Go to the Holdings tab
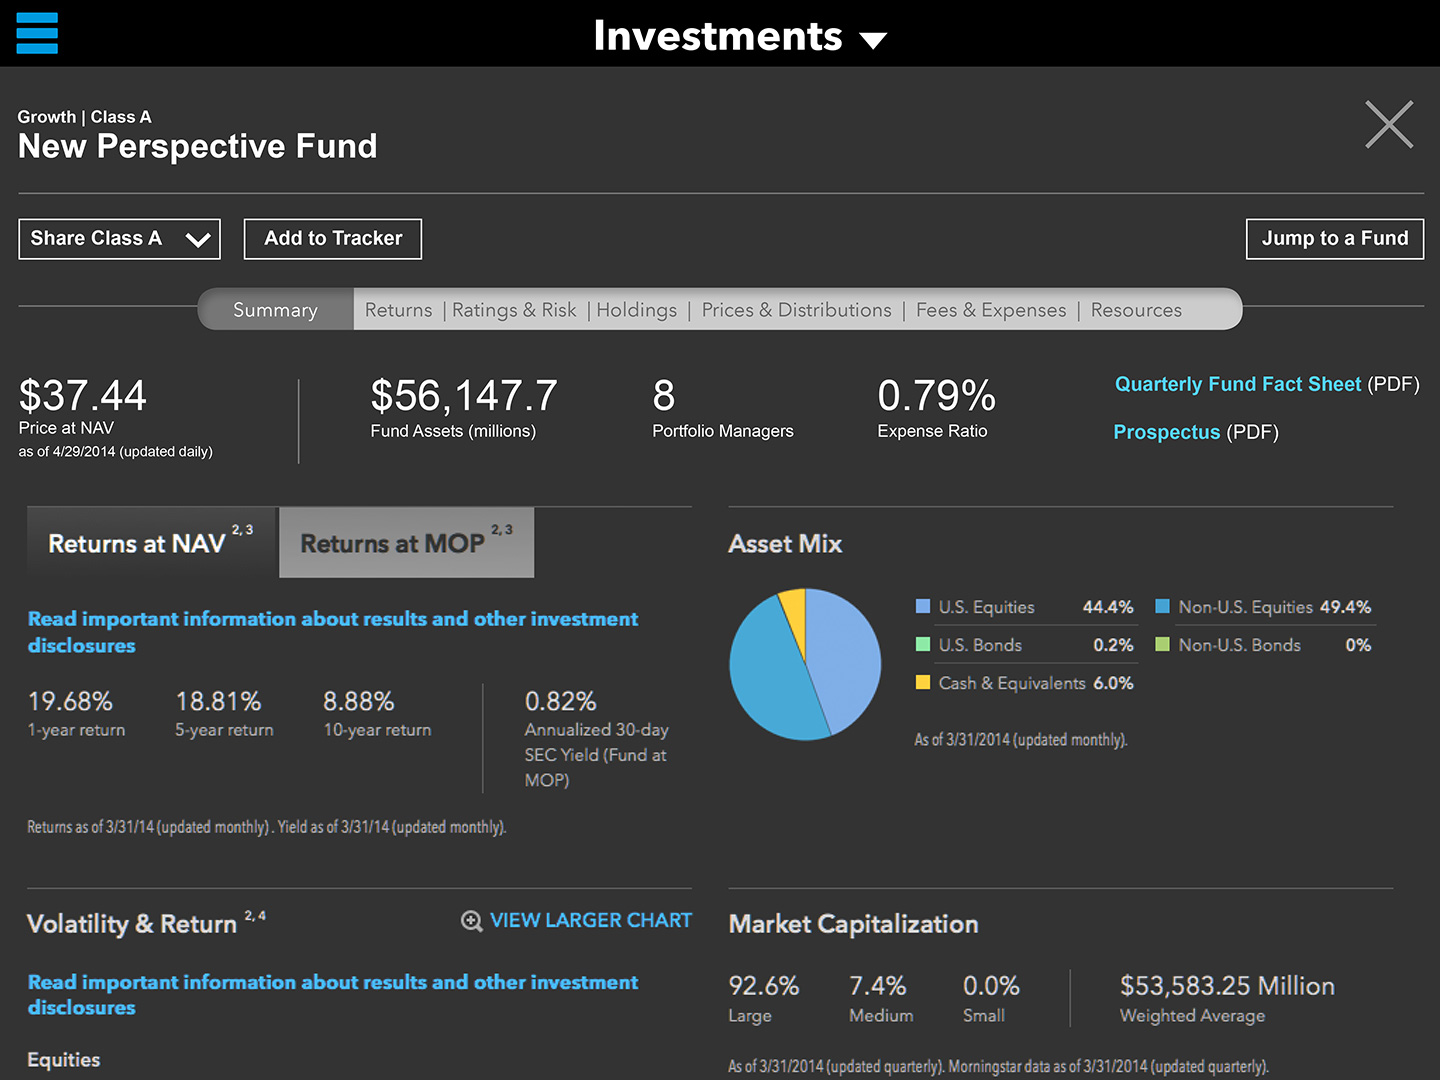This screenshot has width=1440, height=1080. coord(636,310)
